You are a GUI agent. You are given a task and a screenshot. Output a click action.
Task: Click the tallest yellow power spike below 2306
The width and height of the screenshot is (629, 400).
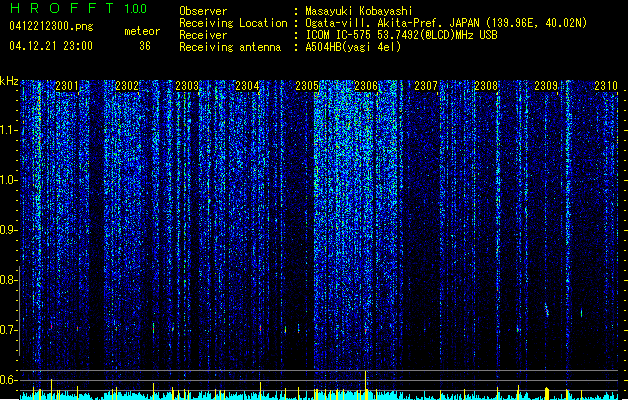coord(365,384)
